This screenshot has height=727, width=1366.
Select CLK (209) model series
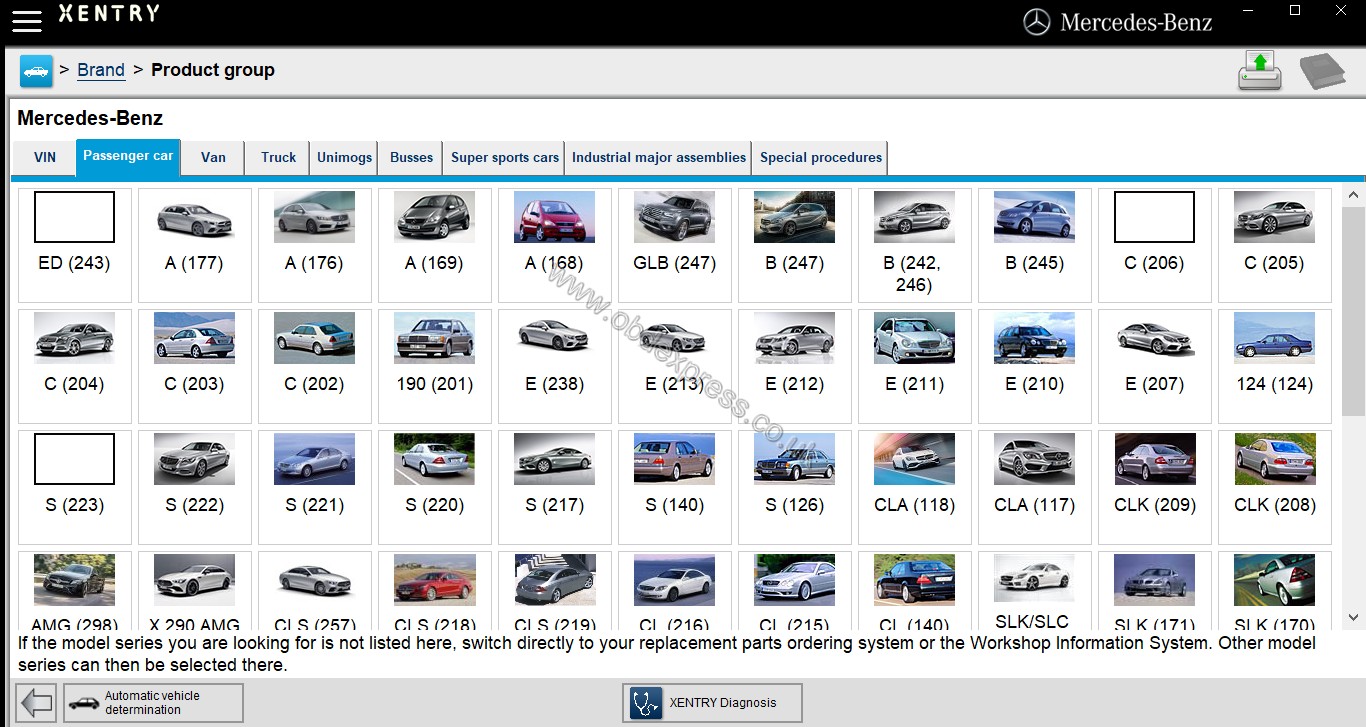click(1155, 487)
